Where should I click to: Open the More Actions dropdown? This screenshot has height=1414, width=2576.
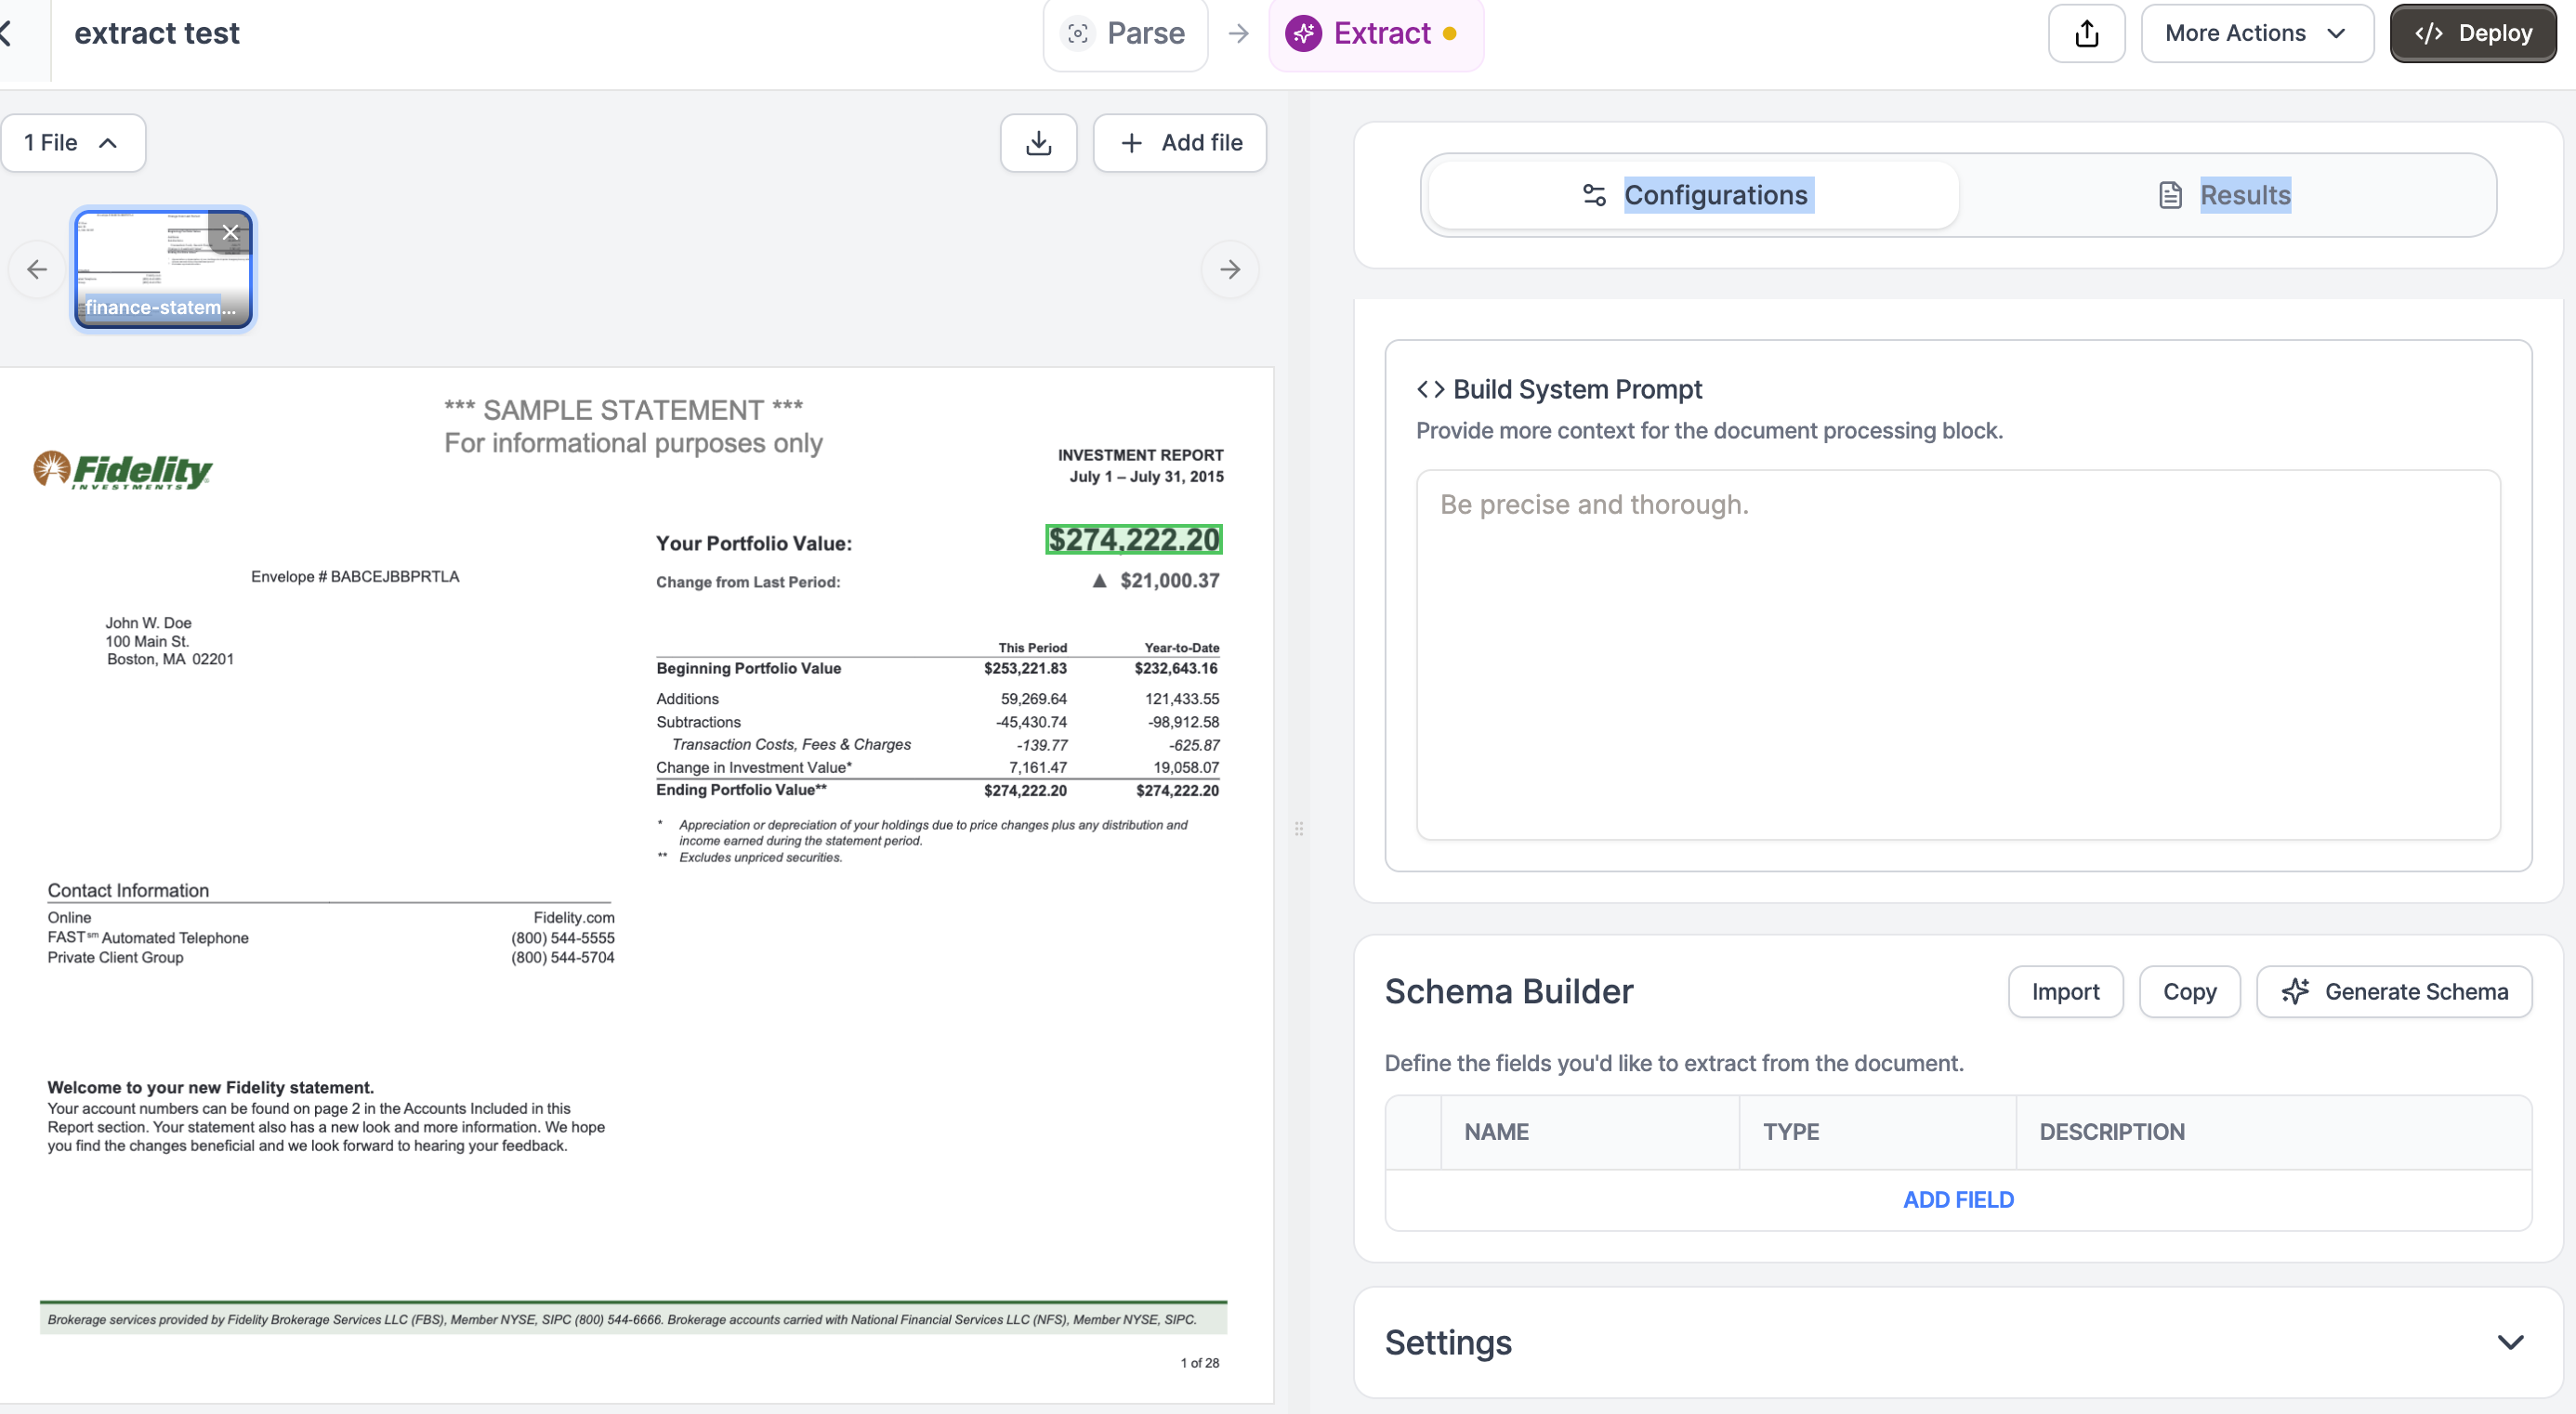[2256, 33]
